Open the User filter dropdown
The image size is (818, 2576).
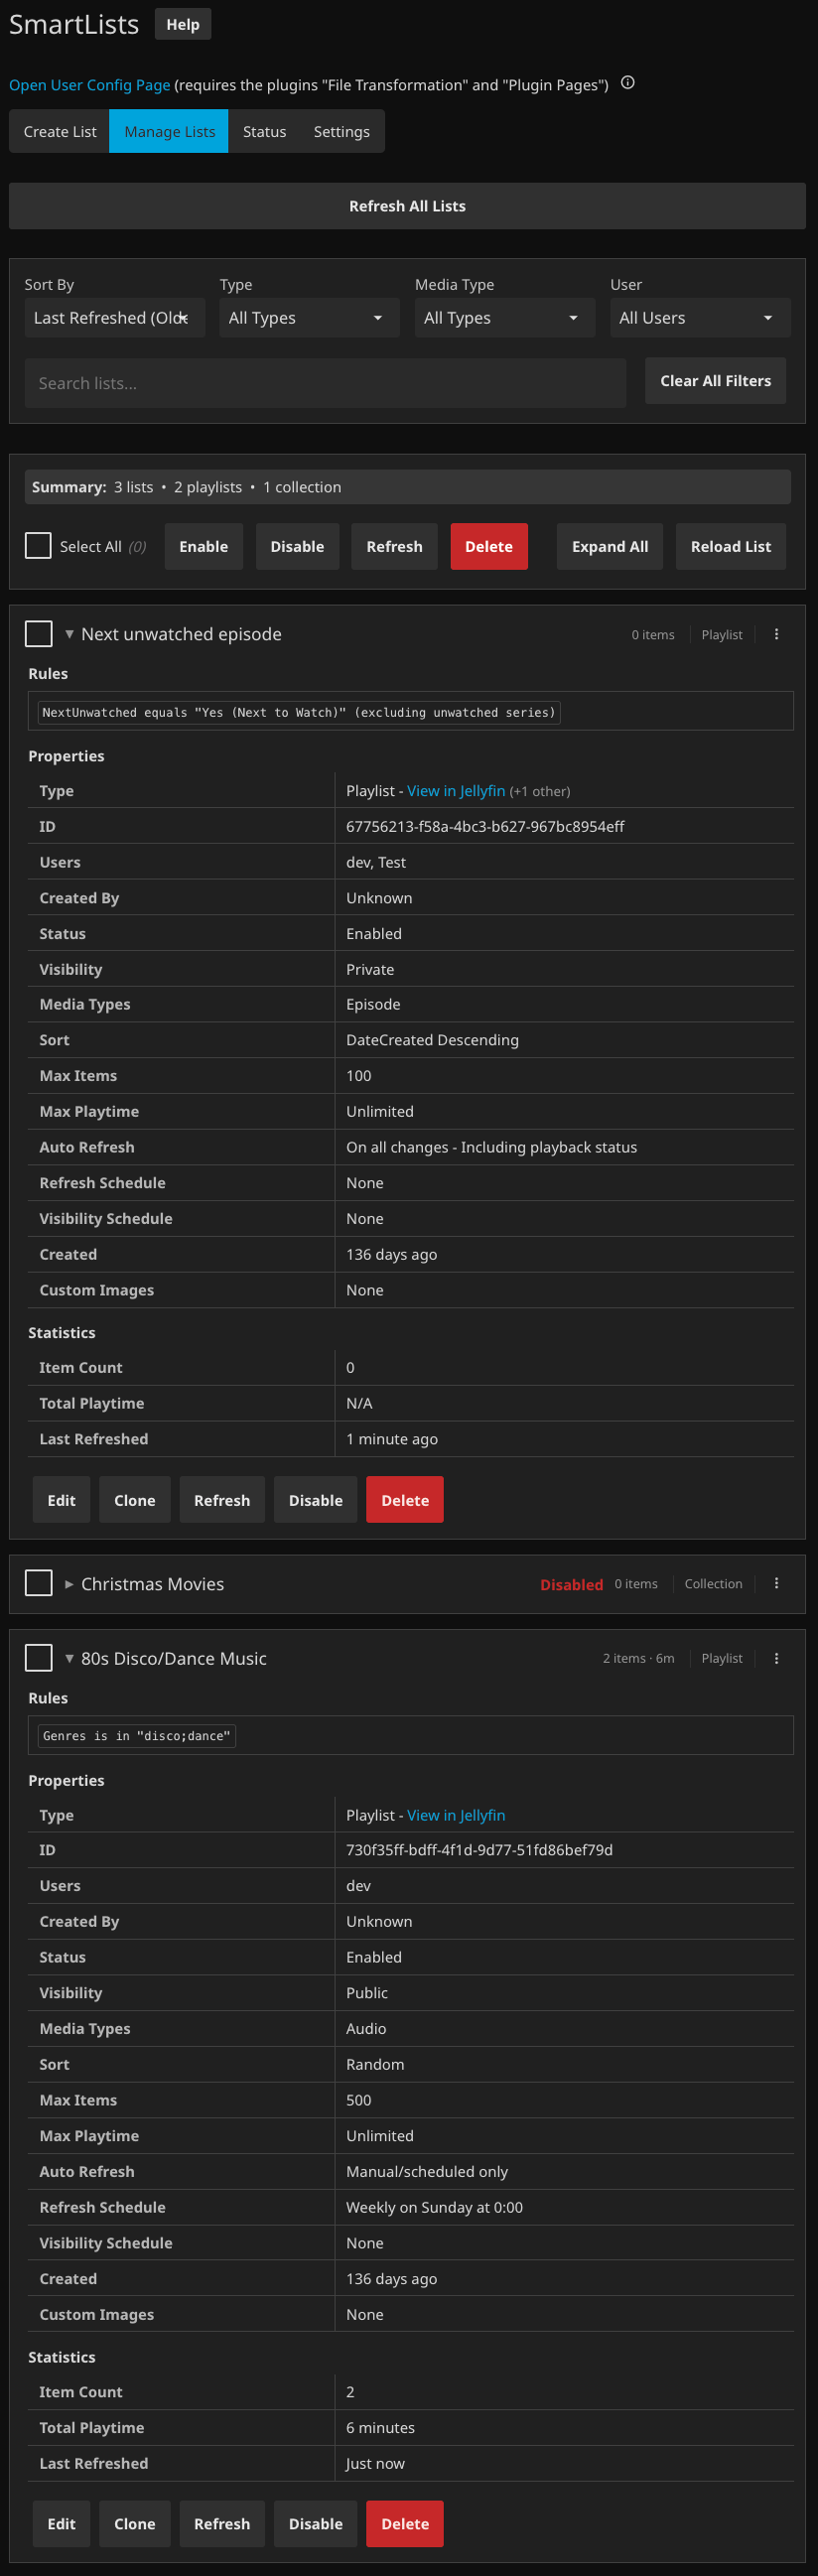point(700,318)
